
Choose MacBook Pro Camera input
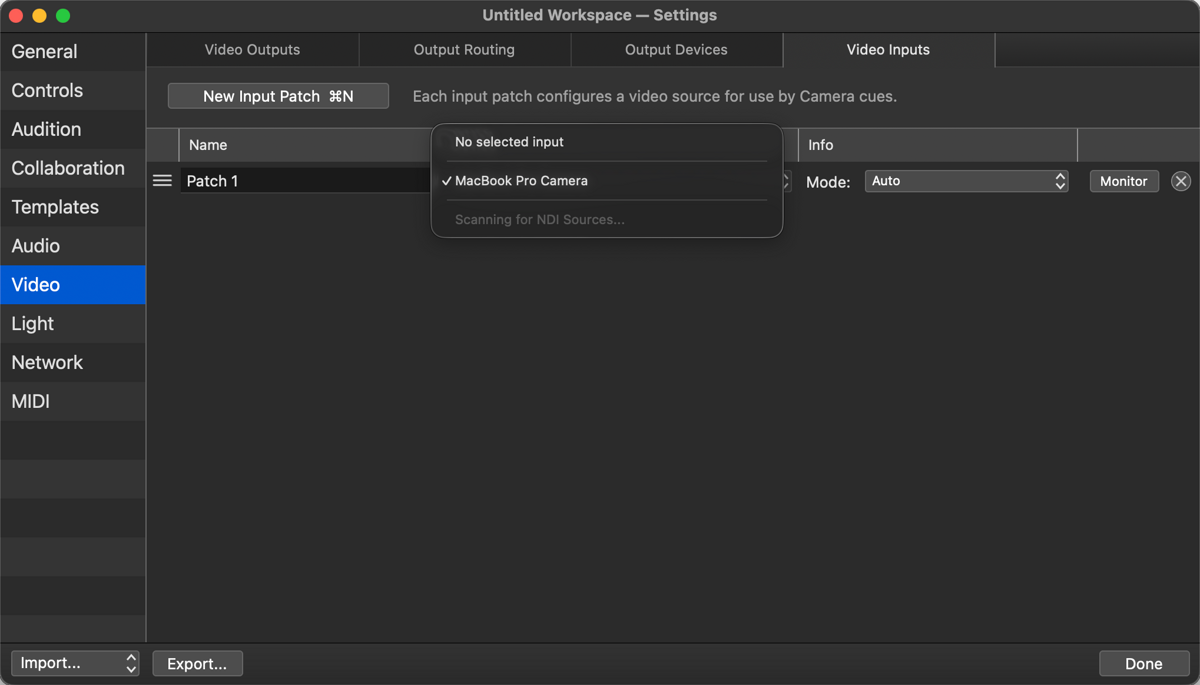[607, 181]
